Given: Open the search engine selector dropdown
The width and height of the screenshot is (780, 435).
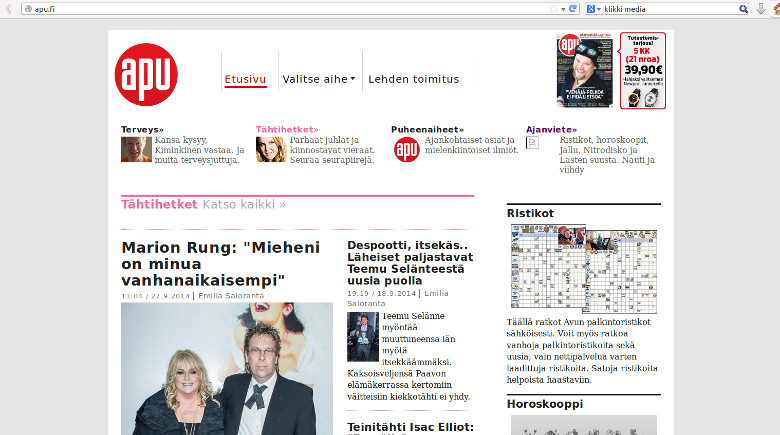Looking at the screenshot, I should pyautogui.click(x=593, y=9).
